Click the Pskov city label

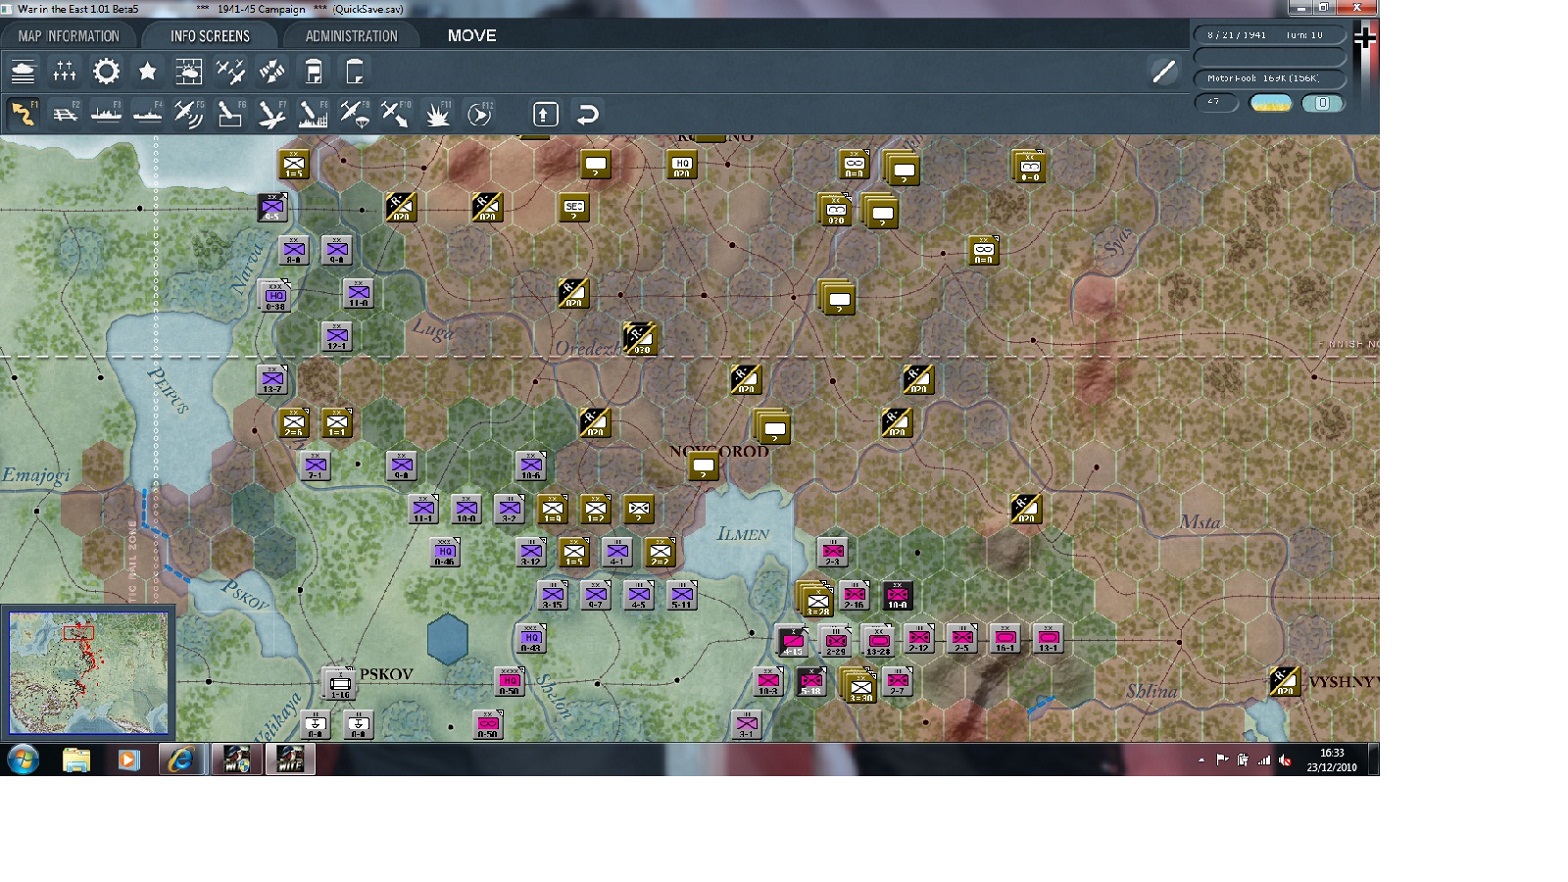386,674
